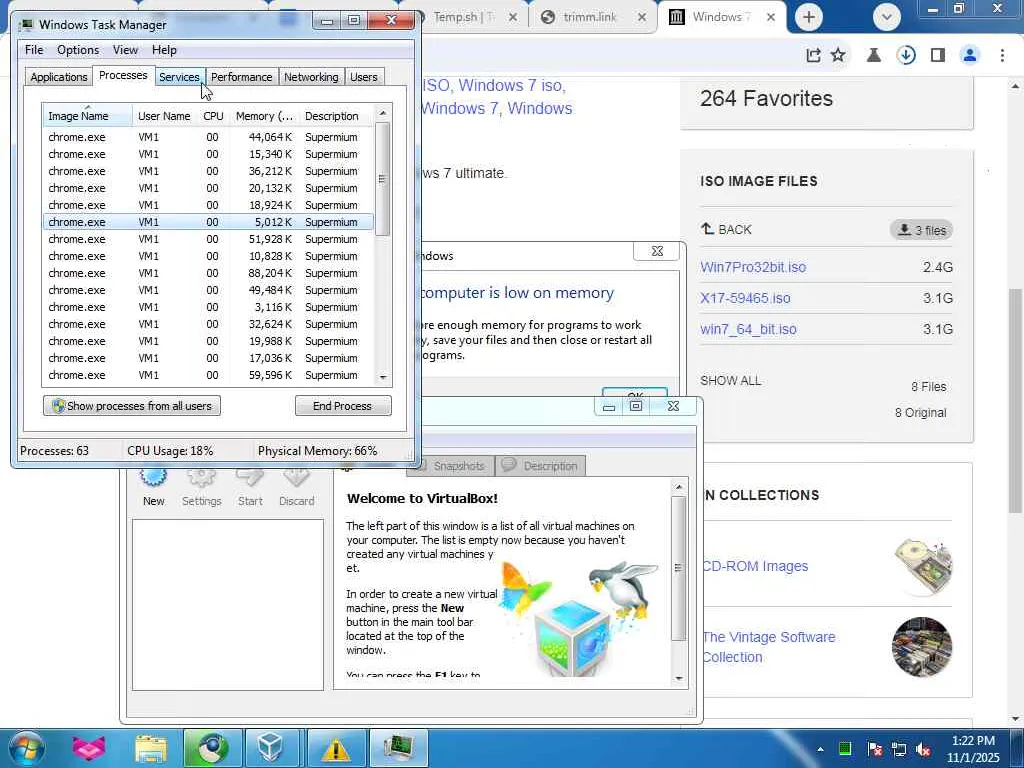Click the Vintage Software Collection thumbnail
The image size is (1024, 768).
(x=922, y=647)
